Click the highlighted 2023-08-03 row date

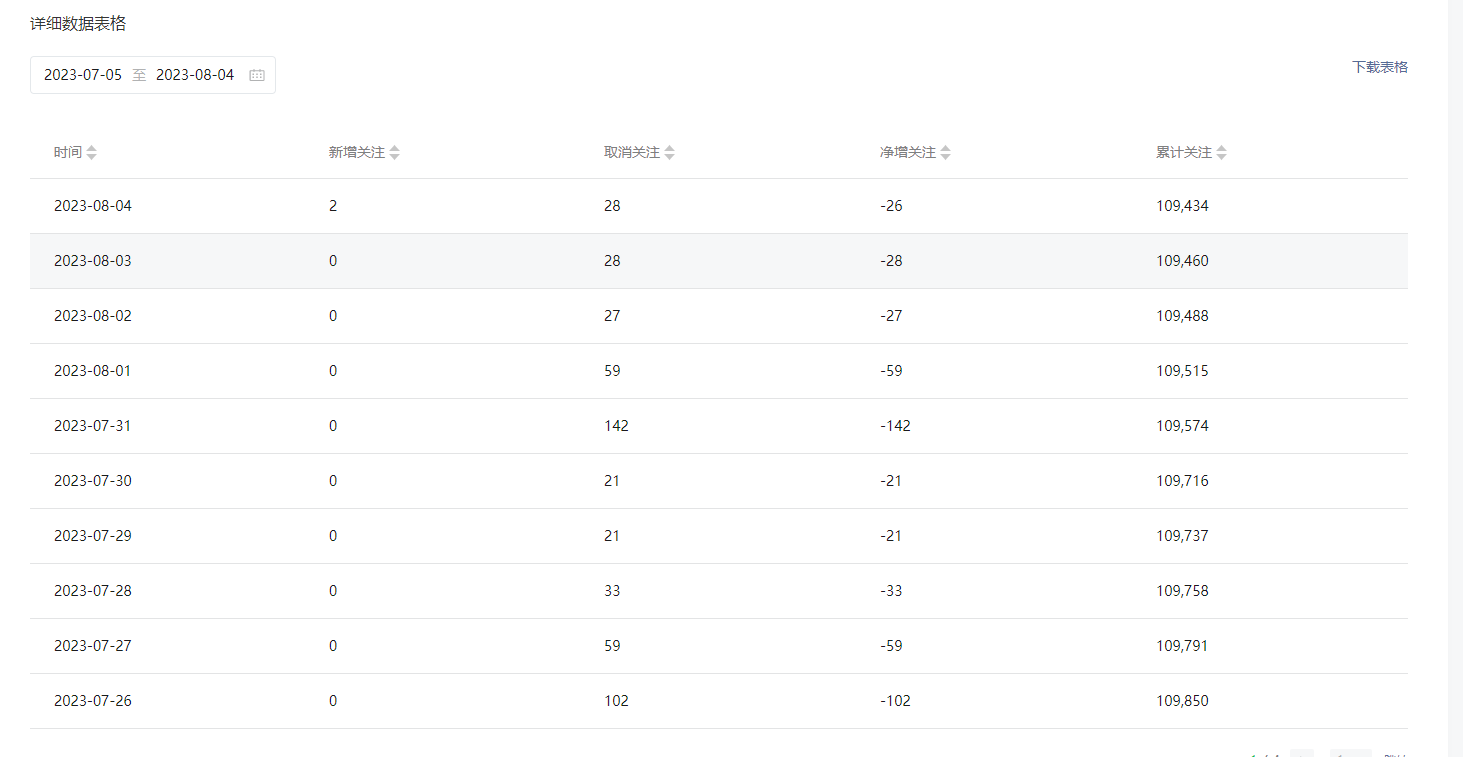point(93,261)
